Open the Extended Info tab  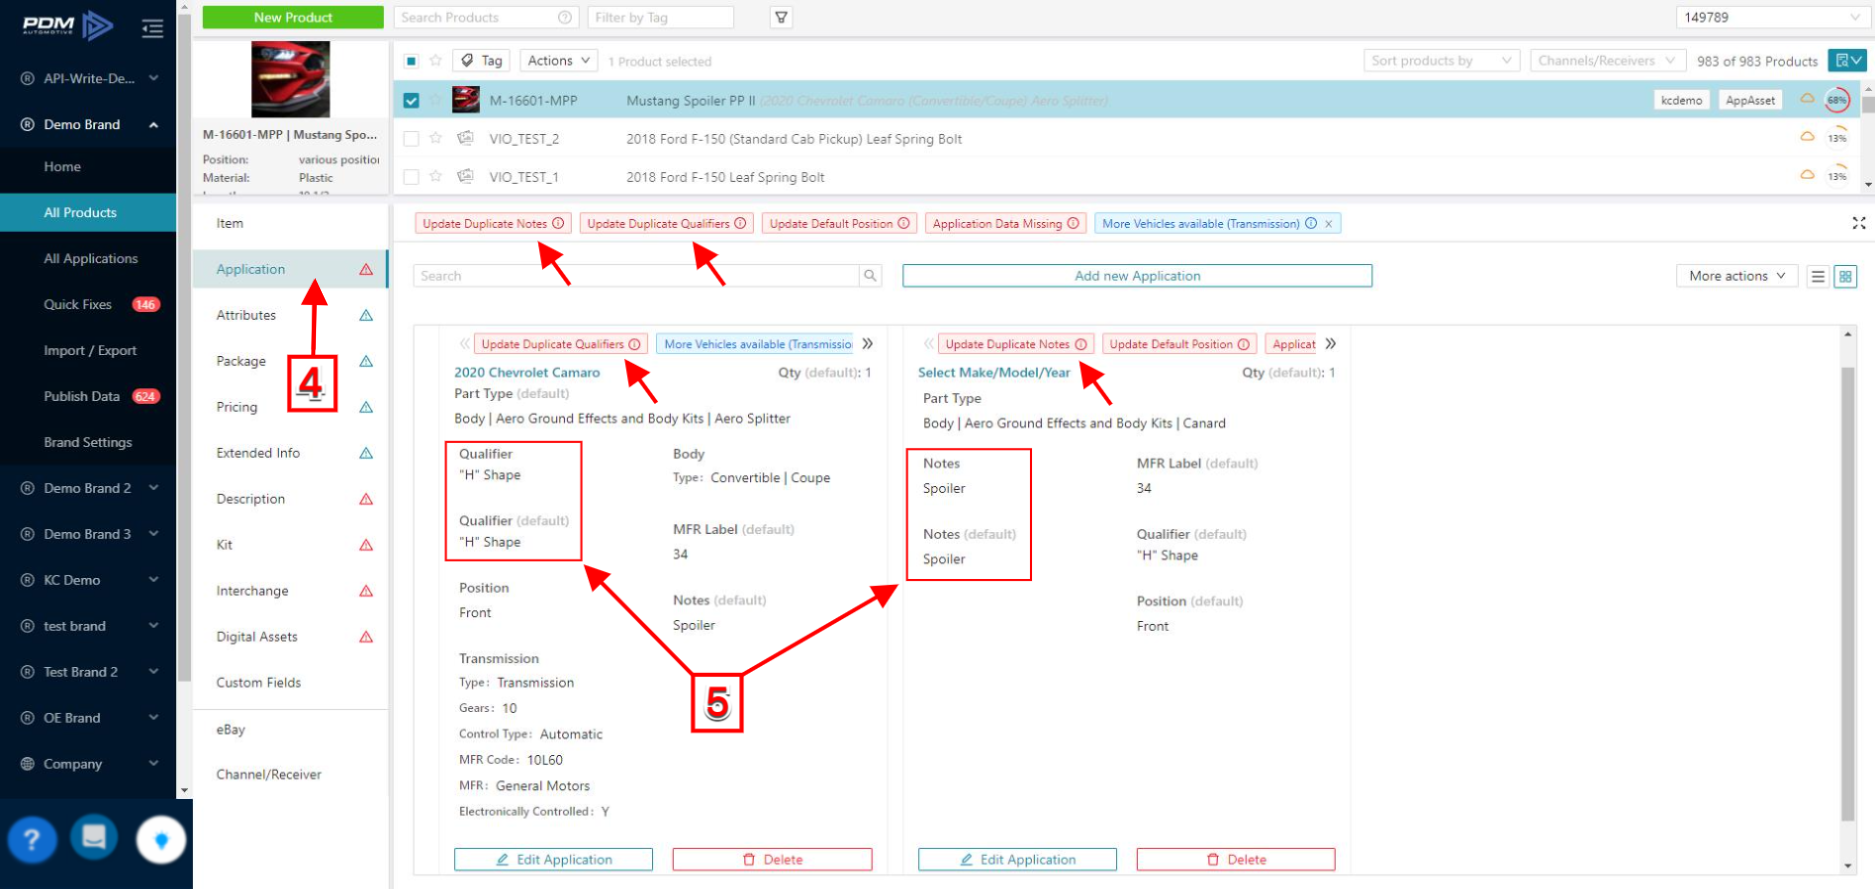(x=290, y=453)
